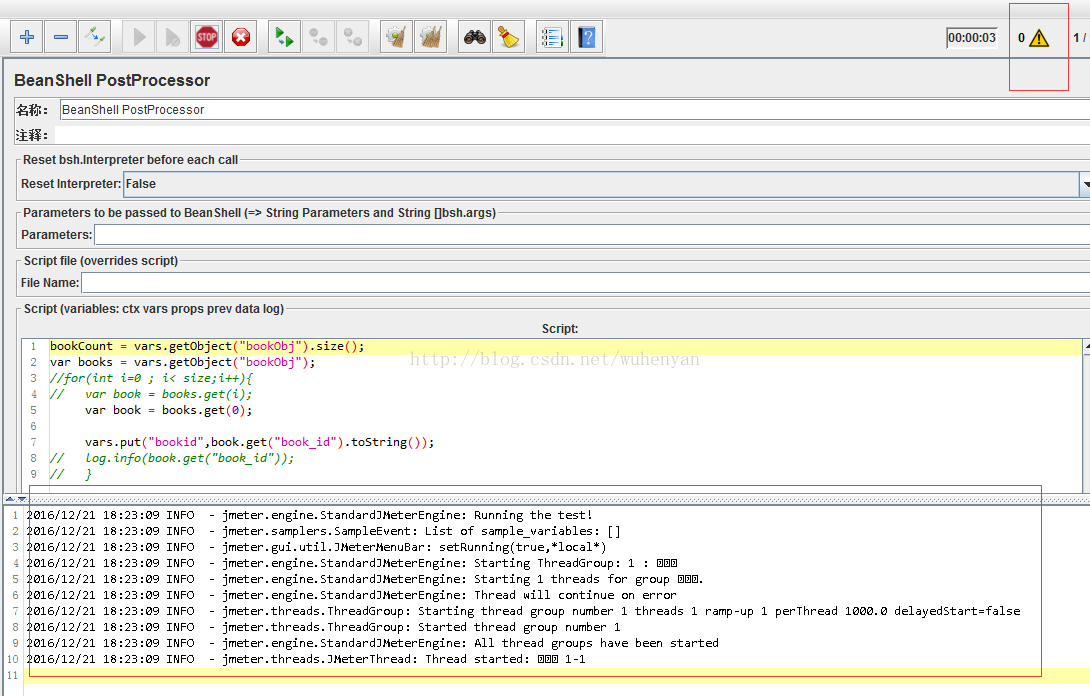Viewport: 1090px width, 696px height.
Task: Click script line 1 bookCount assignment
Action: 207,346
